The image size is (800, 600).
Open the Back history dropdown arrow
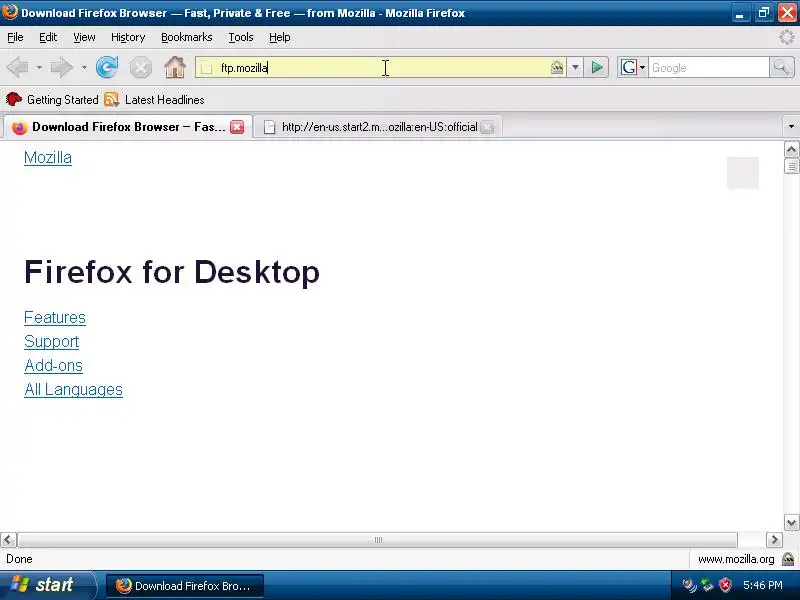point(39,67)
